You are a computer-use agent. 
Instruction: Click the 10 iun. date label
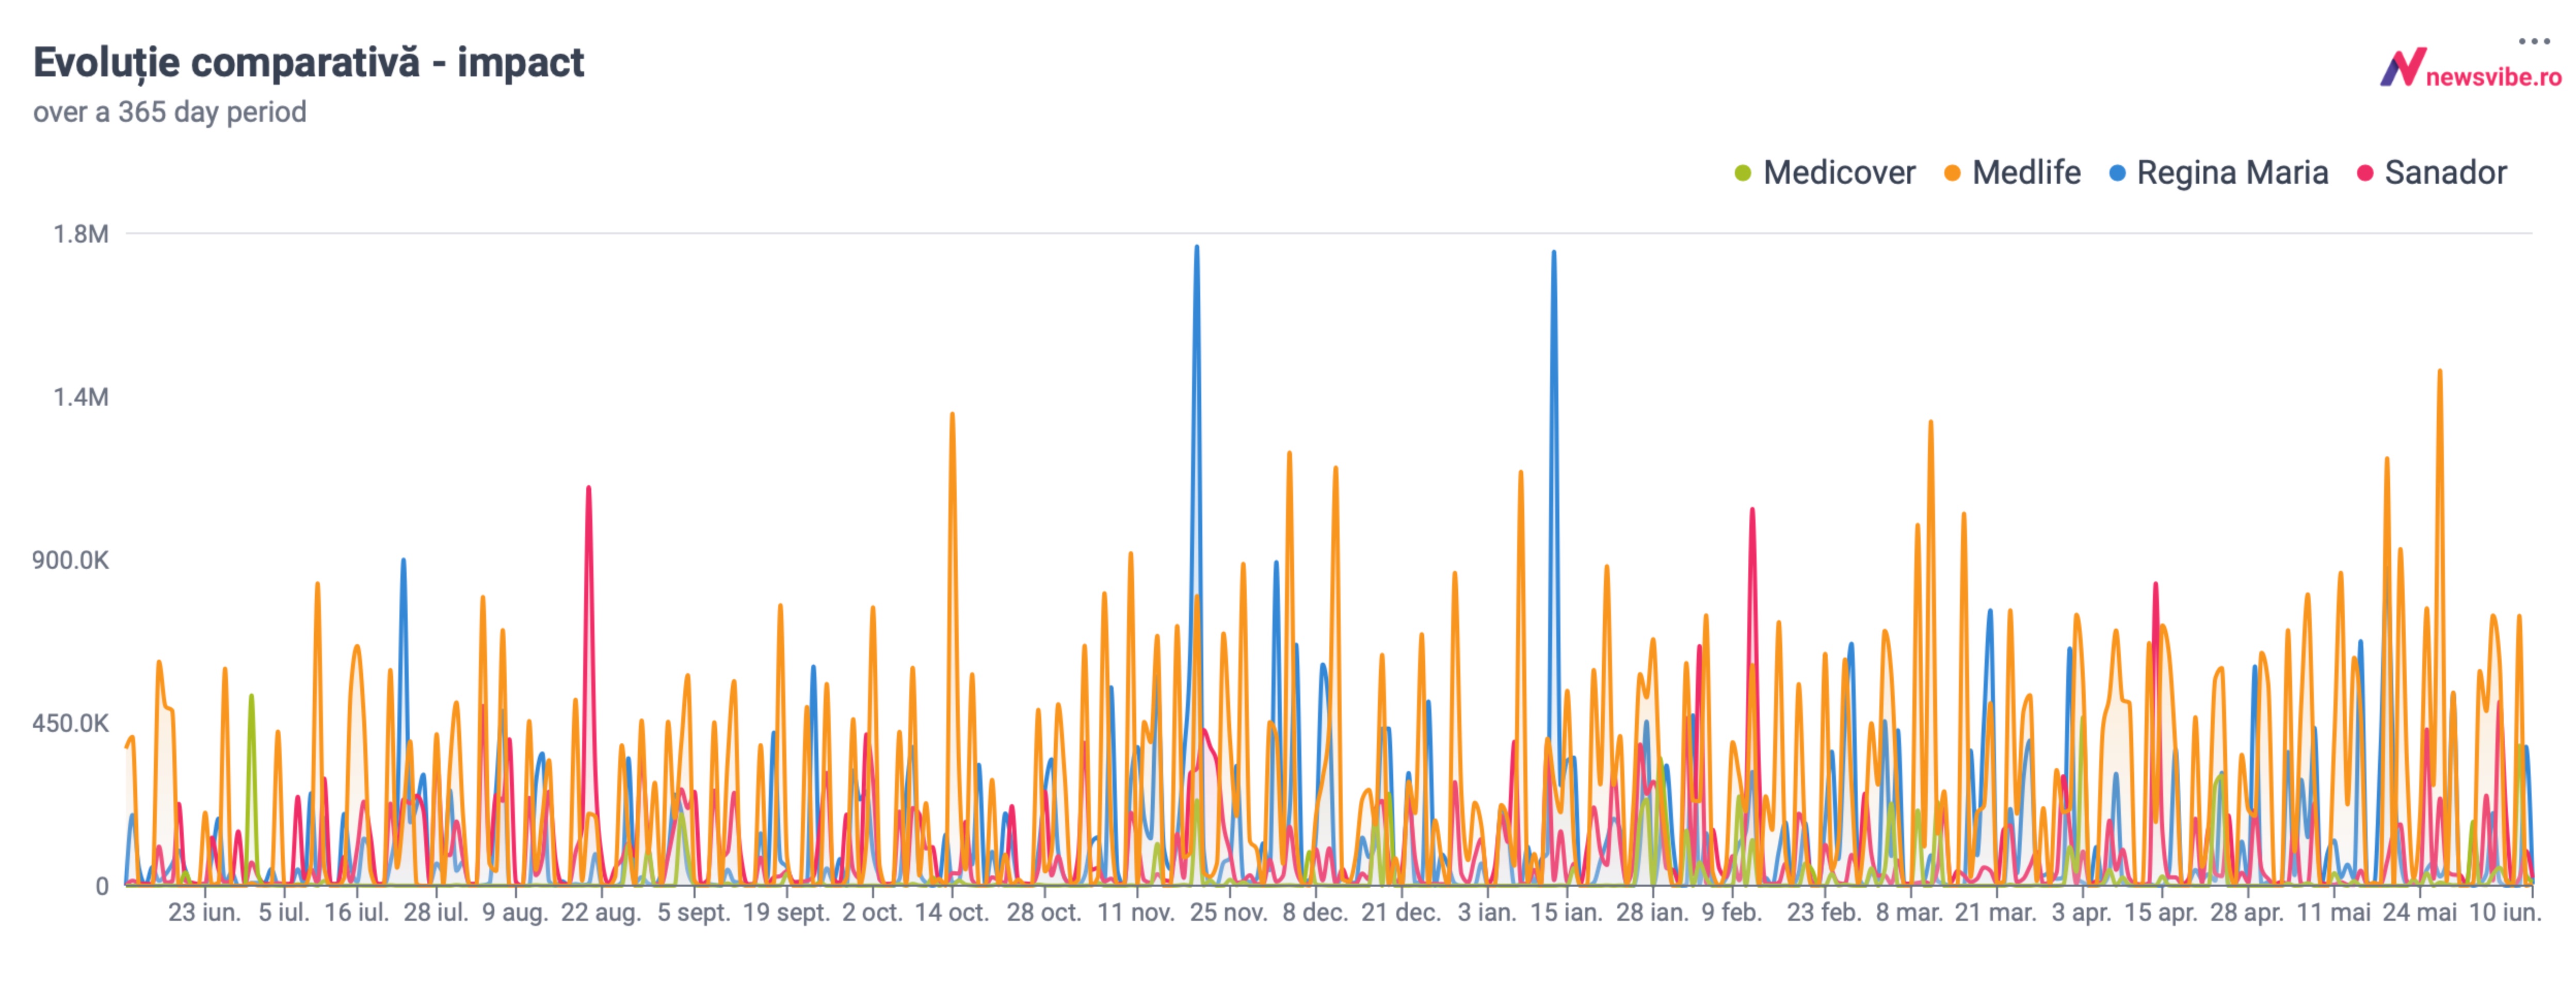pyautogui.click(x=2505, y=912)
